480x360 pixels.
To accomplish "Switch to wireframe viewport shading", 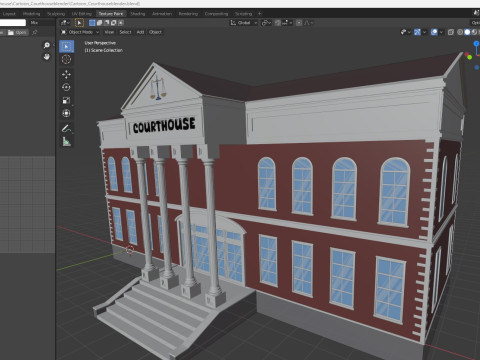I will (460, 32).
